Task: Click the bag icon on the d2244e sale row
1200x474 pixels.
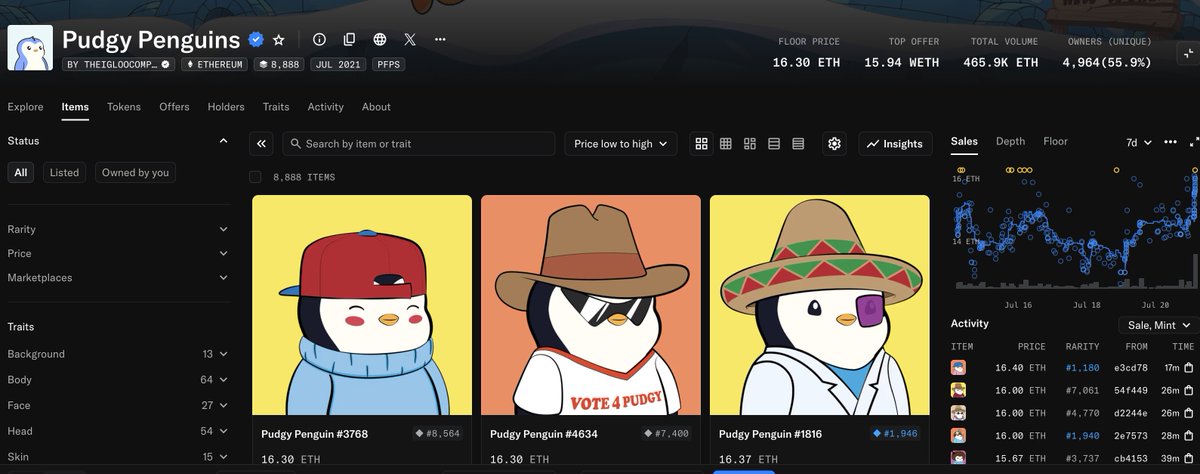Action: (x=1189, y=411)
